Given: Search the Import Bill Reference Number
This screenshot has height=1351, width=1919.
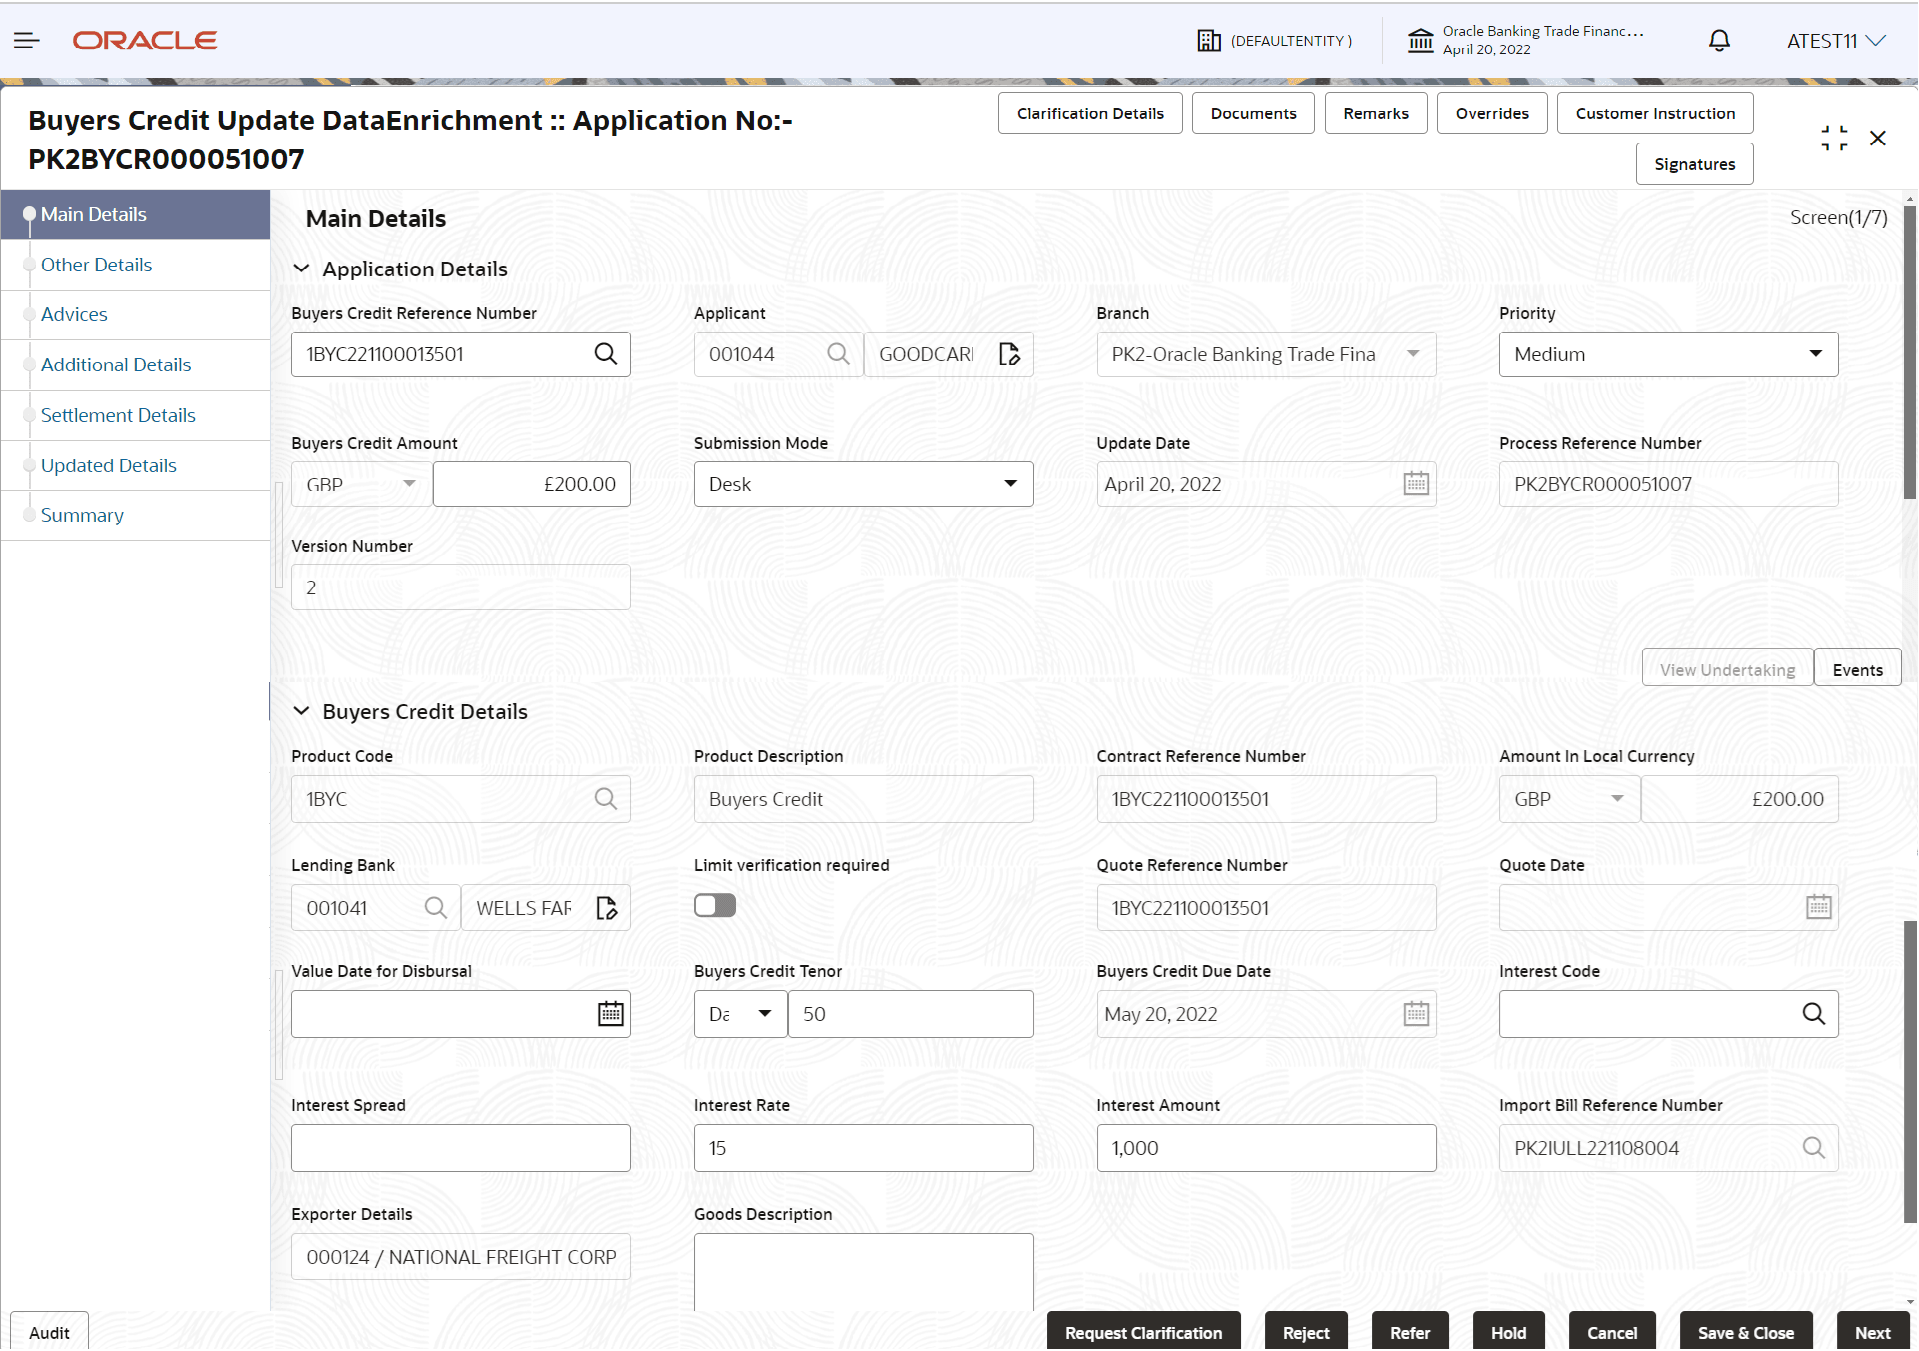Looking at the screenshot, I should point(1814,1147).
